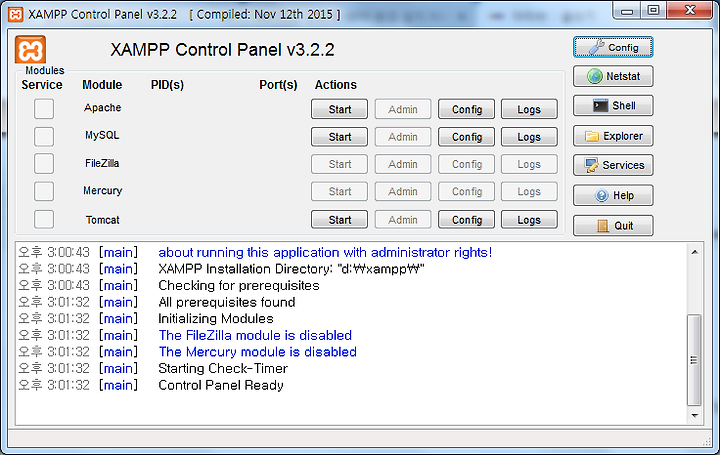Open the main Config button with wrench icon

click(x=613, y=47)
